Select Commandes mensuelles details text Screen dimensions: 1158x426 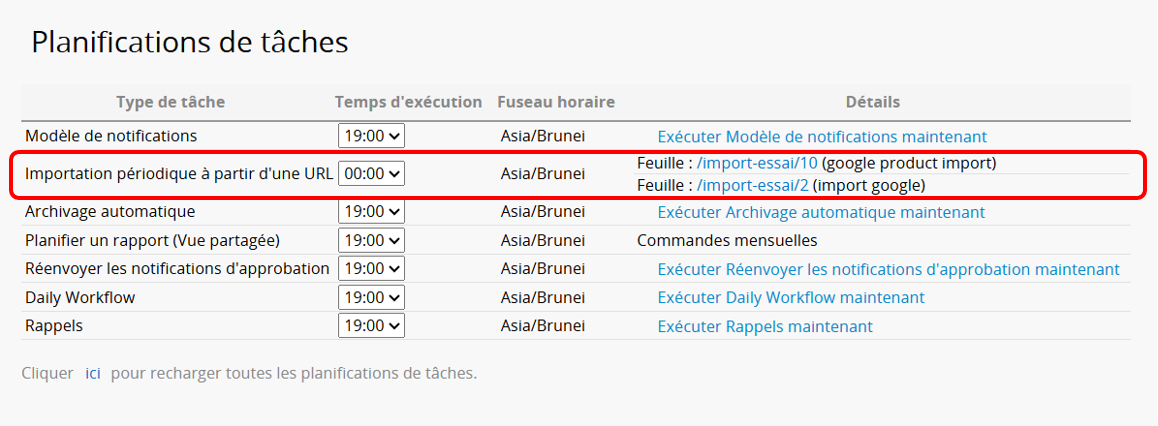(727, 241)
